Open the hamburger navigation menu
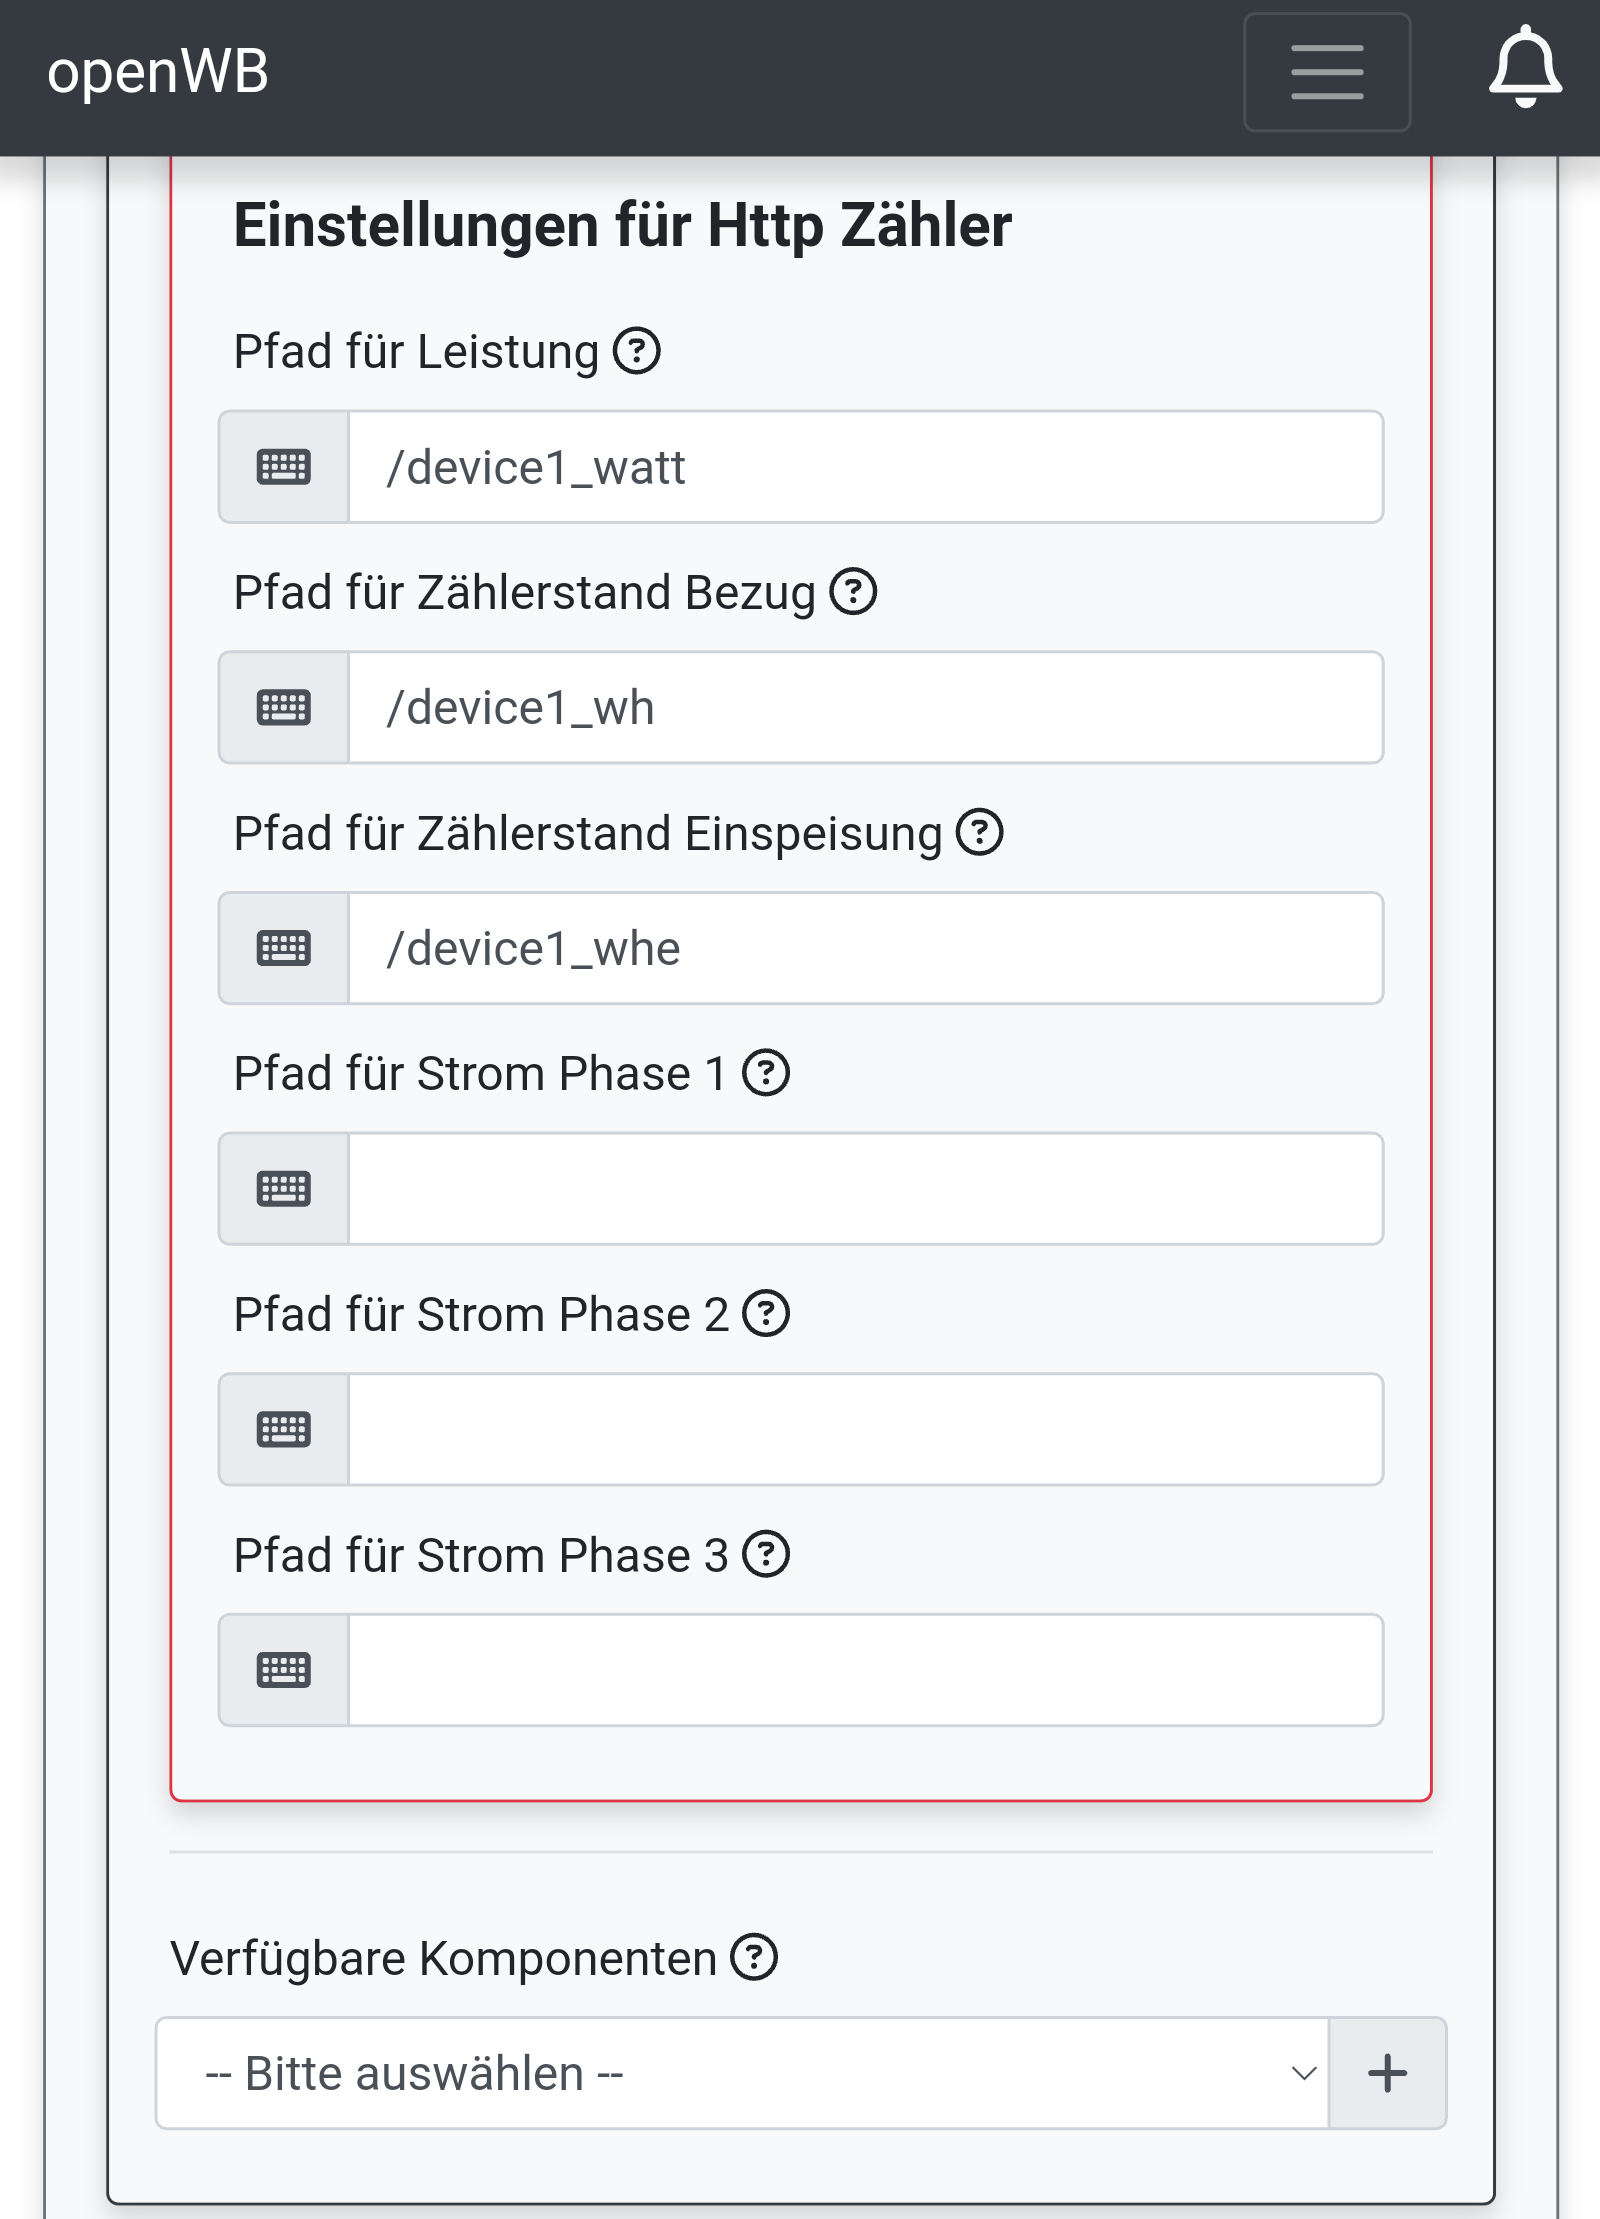This screenshot has width=1600, height=2219. tap(1326, 72)
